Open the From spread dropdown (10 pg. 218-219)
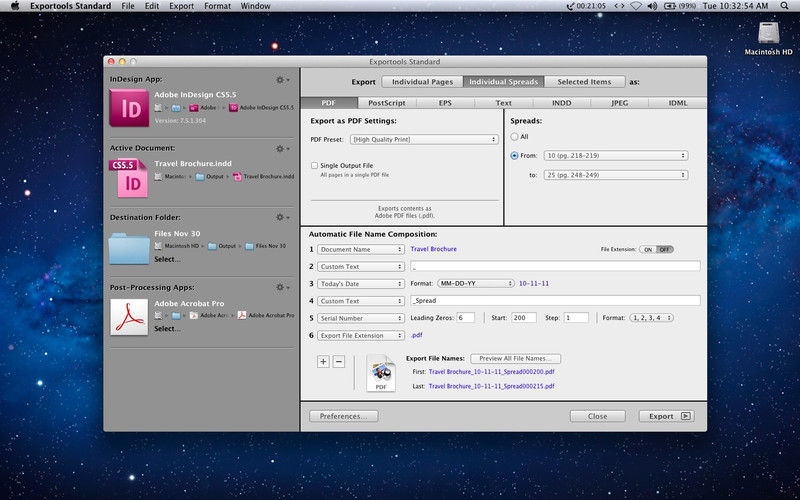Screen dimensions: 800x500 [616, 156]
